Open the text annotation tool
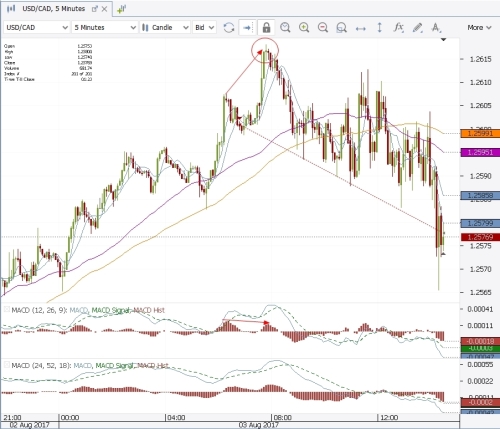Image resolution: width=500 pixels, height=429 pixels. click(x=436, y=28)
